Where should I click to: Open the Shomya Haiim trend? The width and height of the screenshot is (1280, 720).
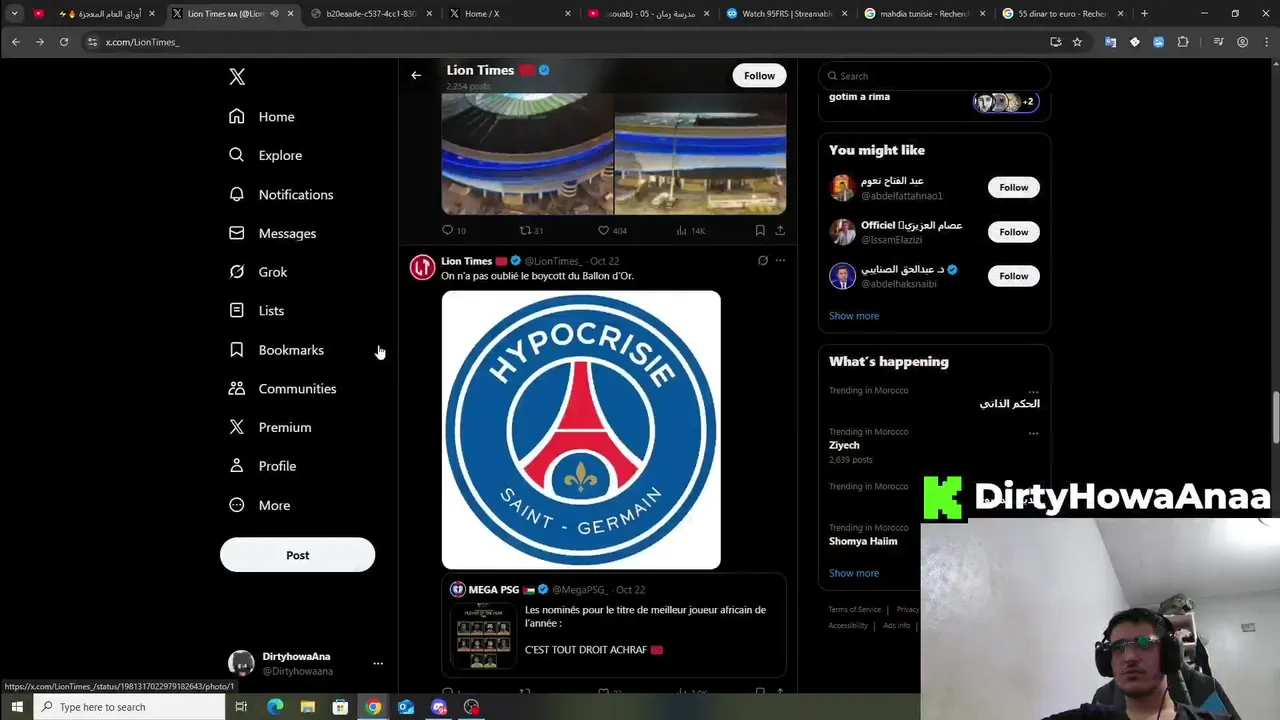[863, 541]
